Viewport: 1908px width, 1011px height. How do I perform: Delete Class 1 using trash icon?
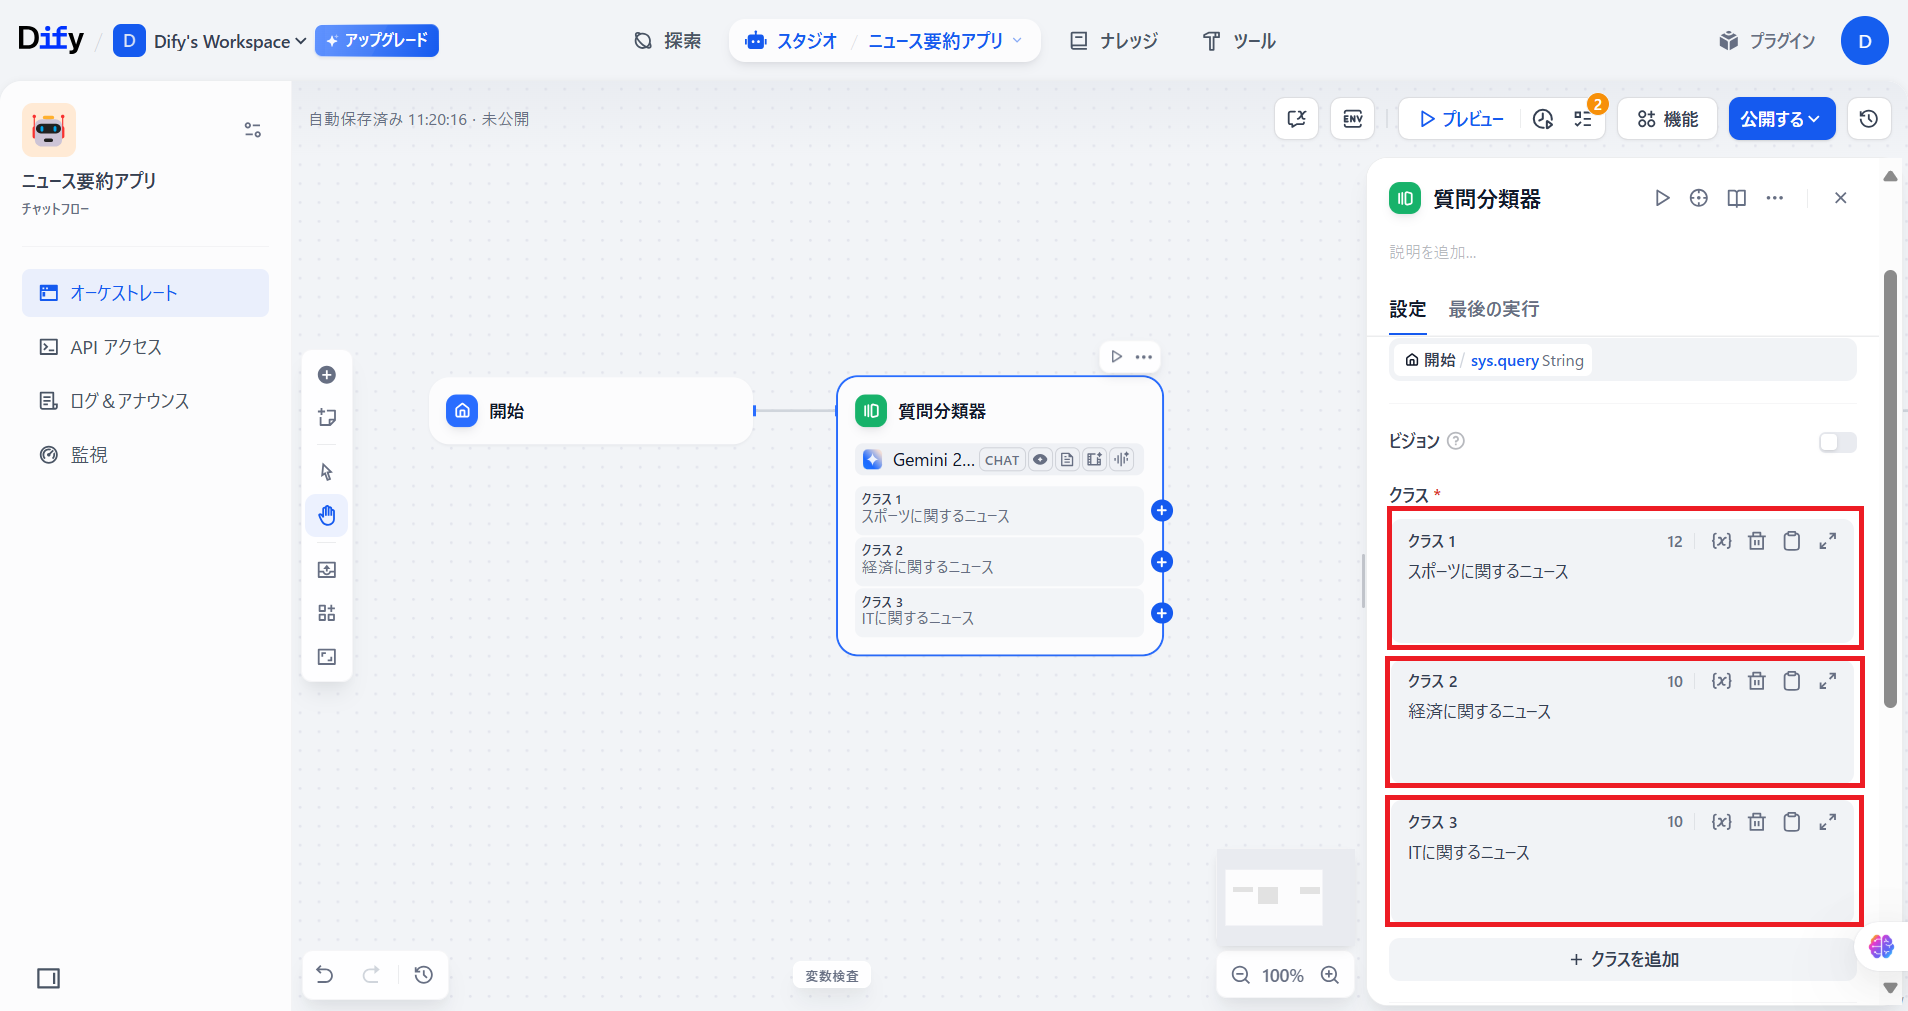[x=1756, y=541]
